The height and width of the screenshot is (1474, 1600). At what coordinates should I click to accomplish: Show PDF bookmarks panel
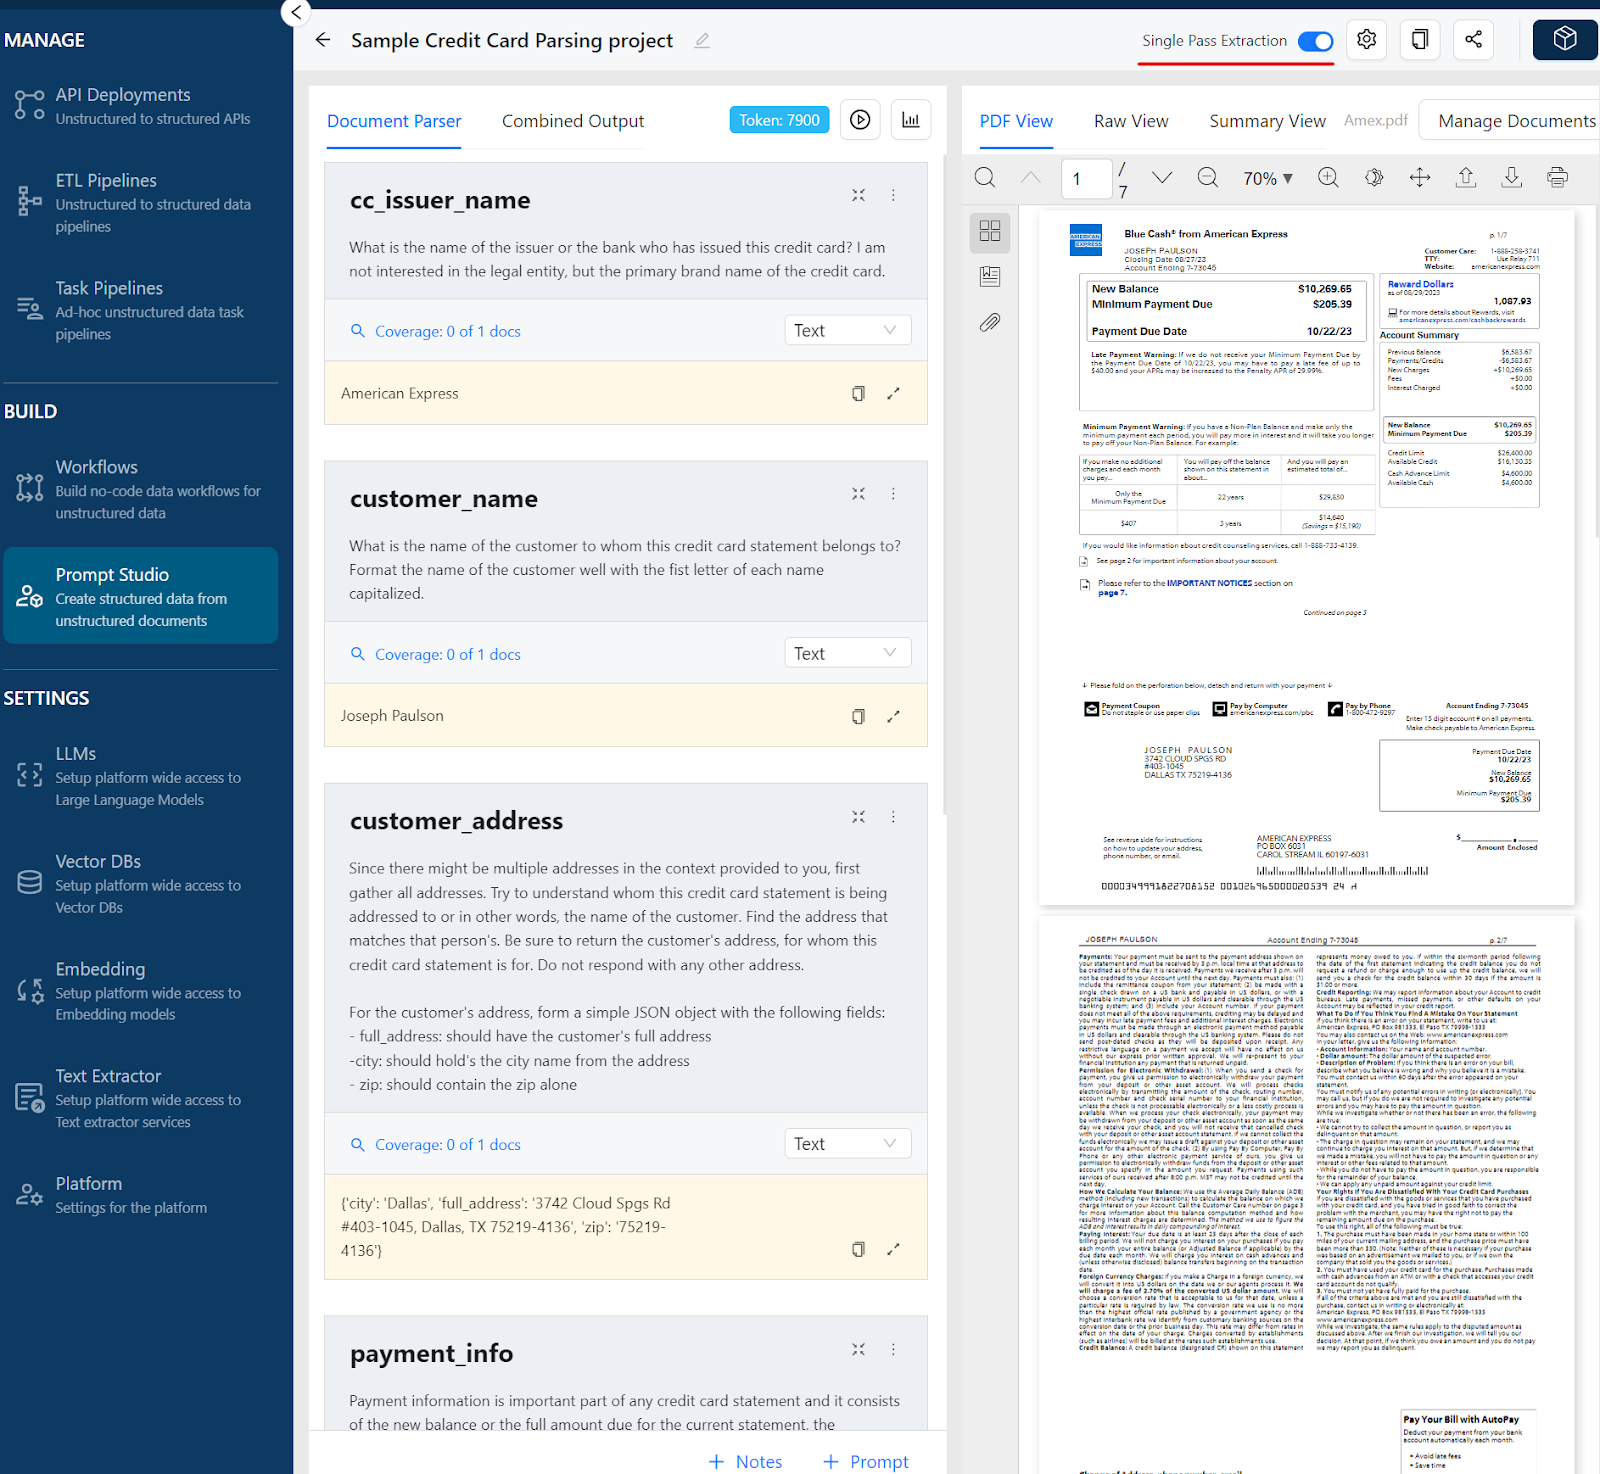[990, 277]
